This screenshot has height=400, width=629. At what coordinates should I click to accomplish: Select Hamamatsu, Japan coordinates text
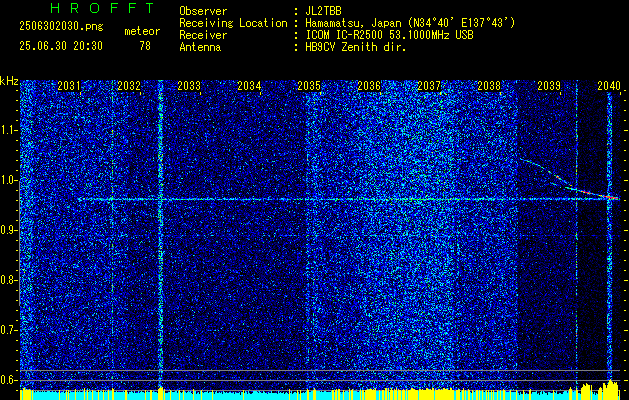[x=410, y=23]
